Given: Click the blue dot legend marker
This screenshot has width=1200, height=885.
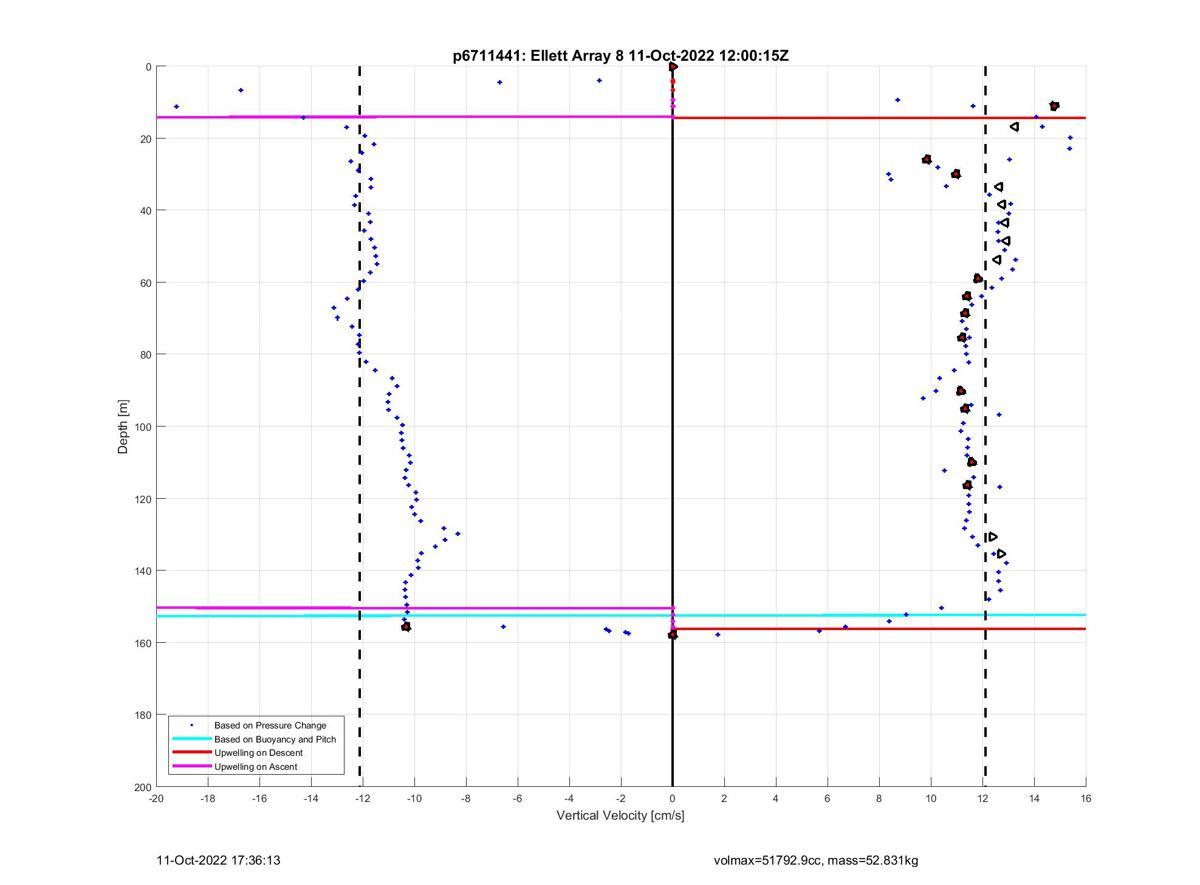Looking at the screenshot, I should 192,725.
